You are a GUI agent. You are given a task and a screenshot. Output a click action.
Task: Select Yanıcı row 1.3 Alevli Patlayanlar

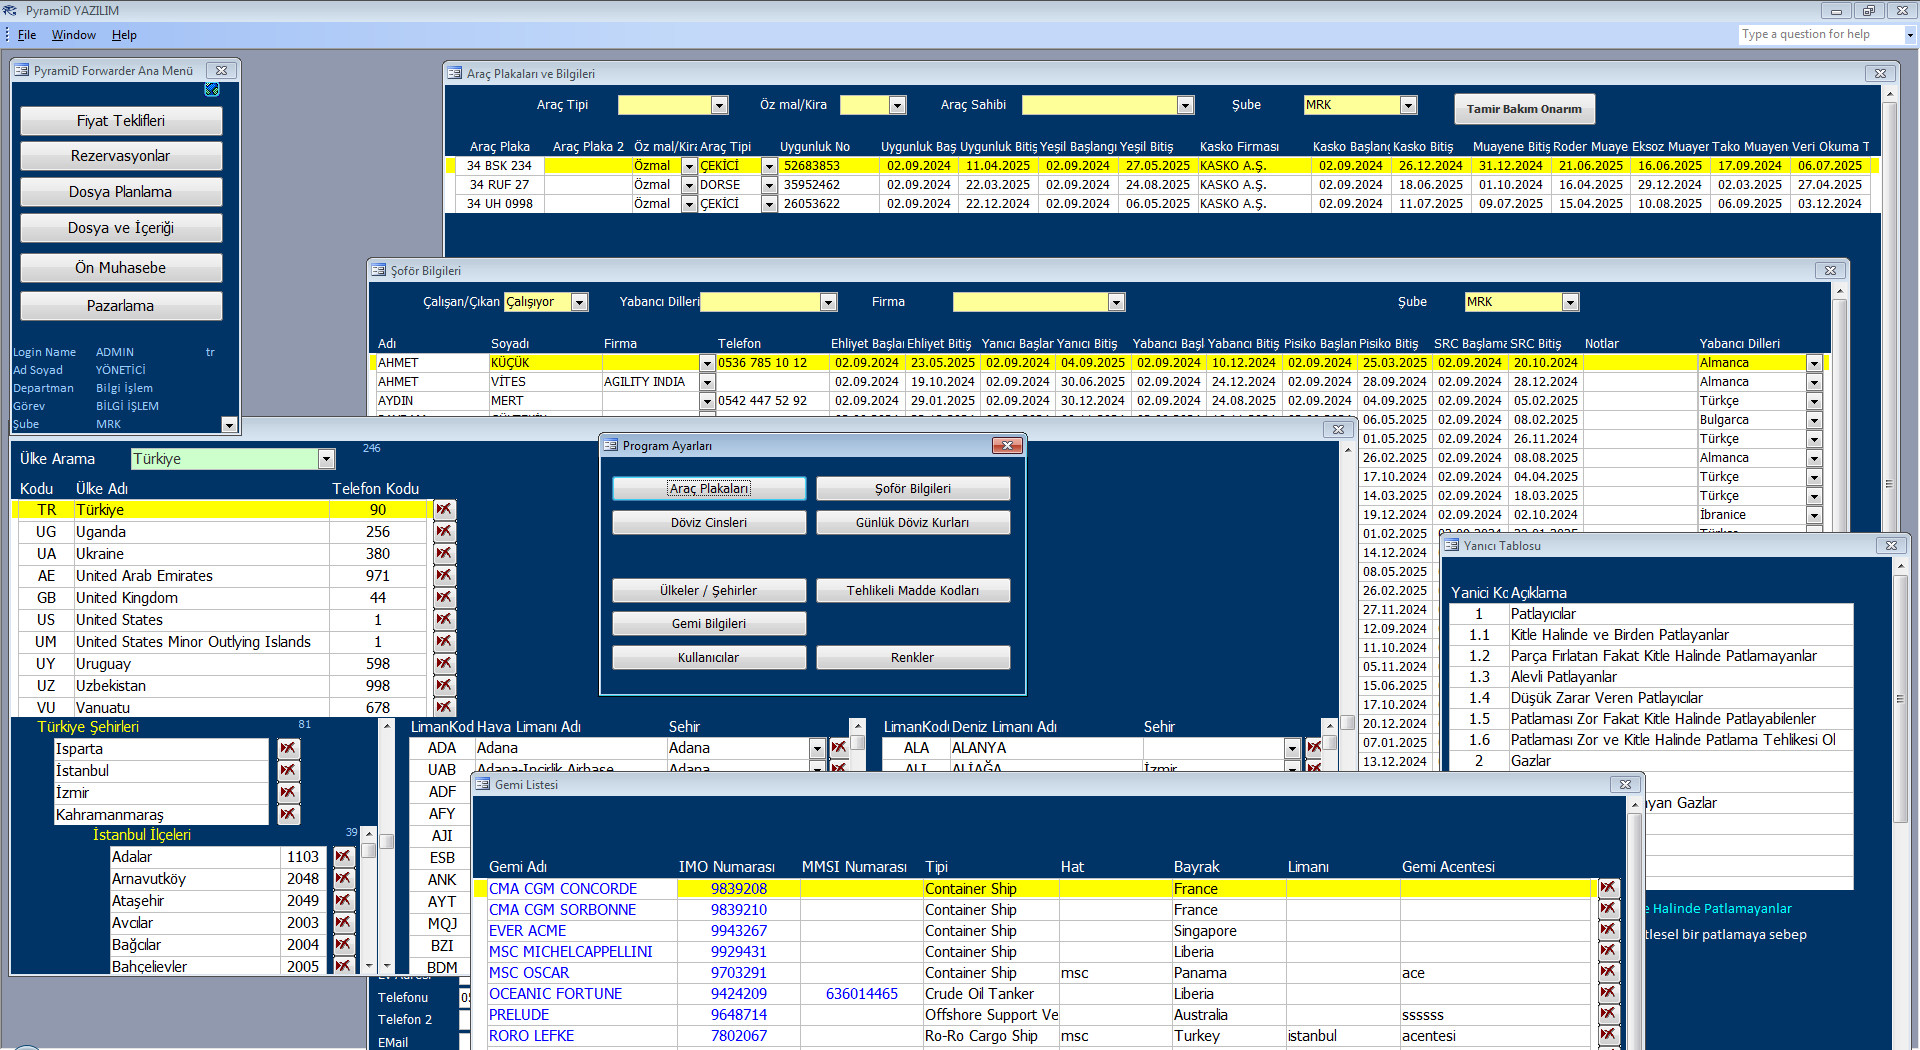[x=1650, y=677]
